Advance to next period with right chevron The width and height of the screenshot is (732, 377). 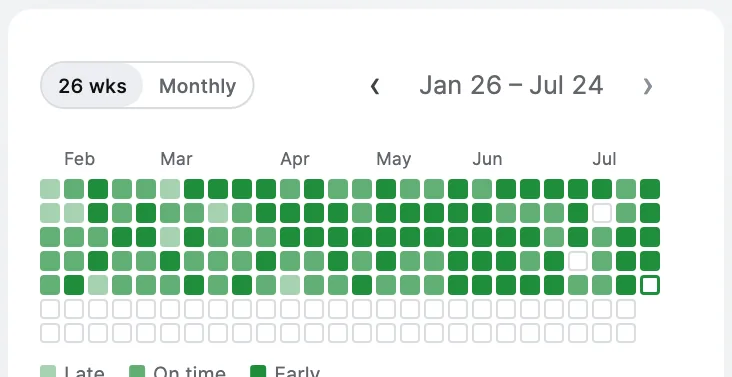648,86
